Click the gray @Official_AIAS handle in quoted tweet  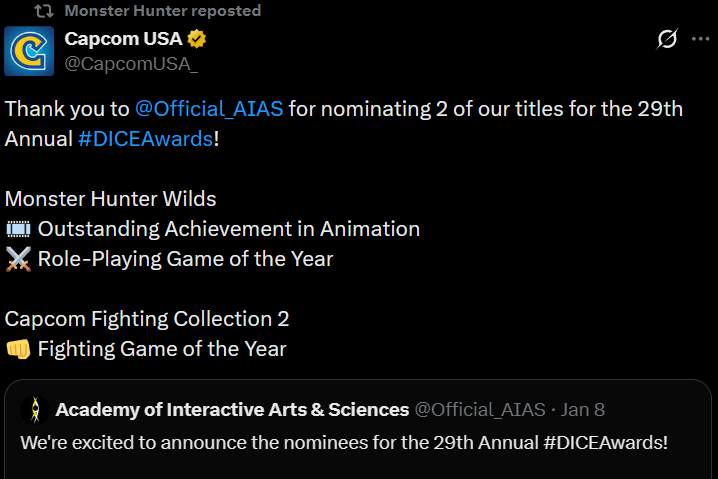(479, 410)
